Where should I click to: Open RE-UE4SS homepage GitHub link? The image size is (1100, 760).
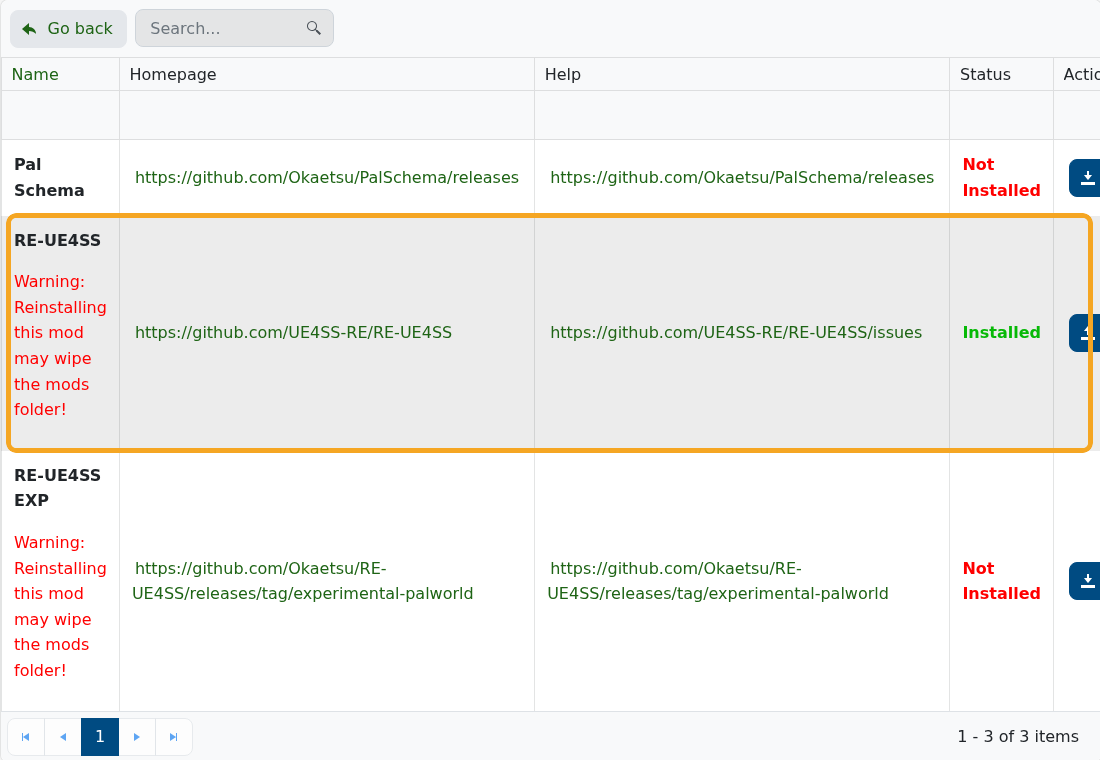(293, 333)
